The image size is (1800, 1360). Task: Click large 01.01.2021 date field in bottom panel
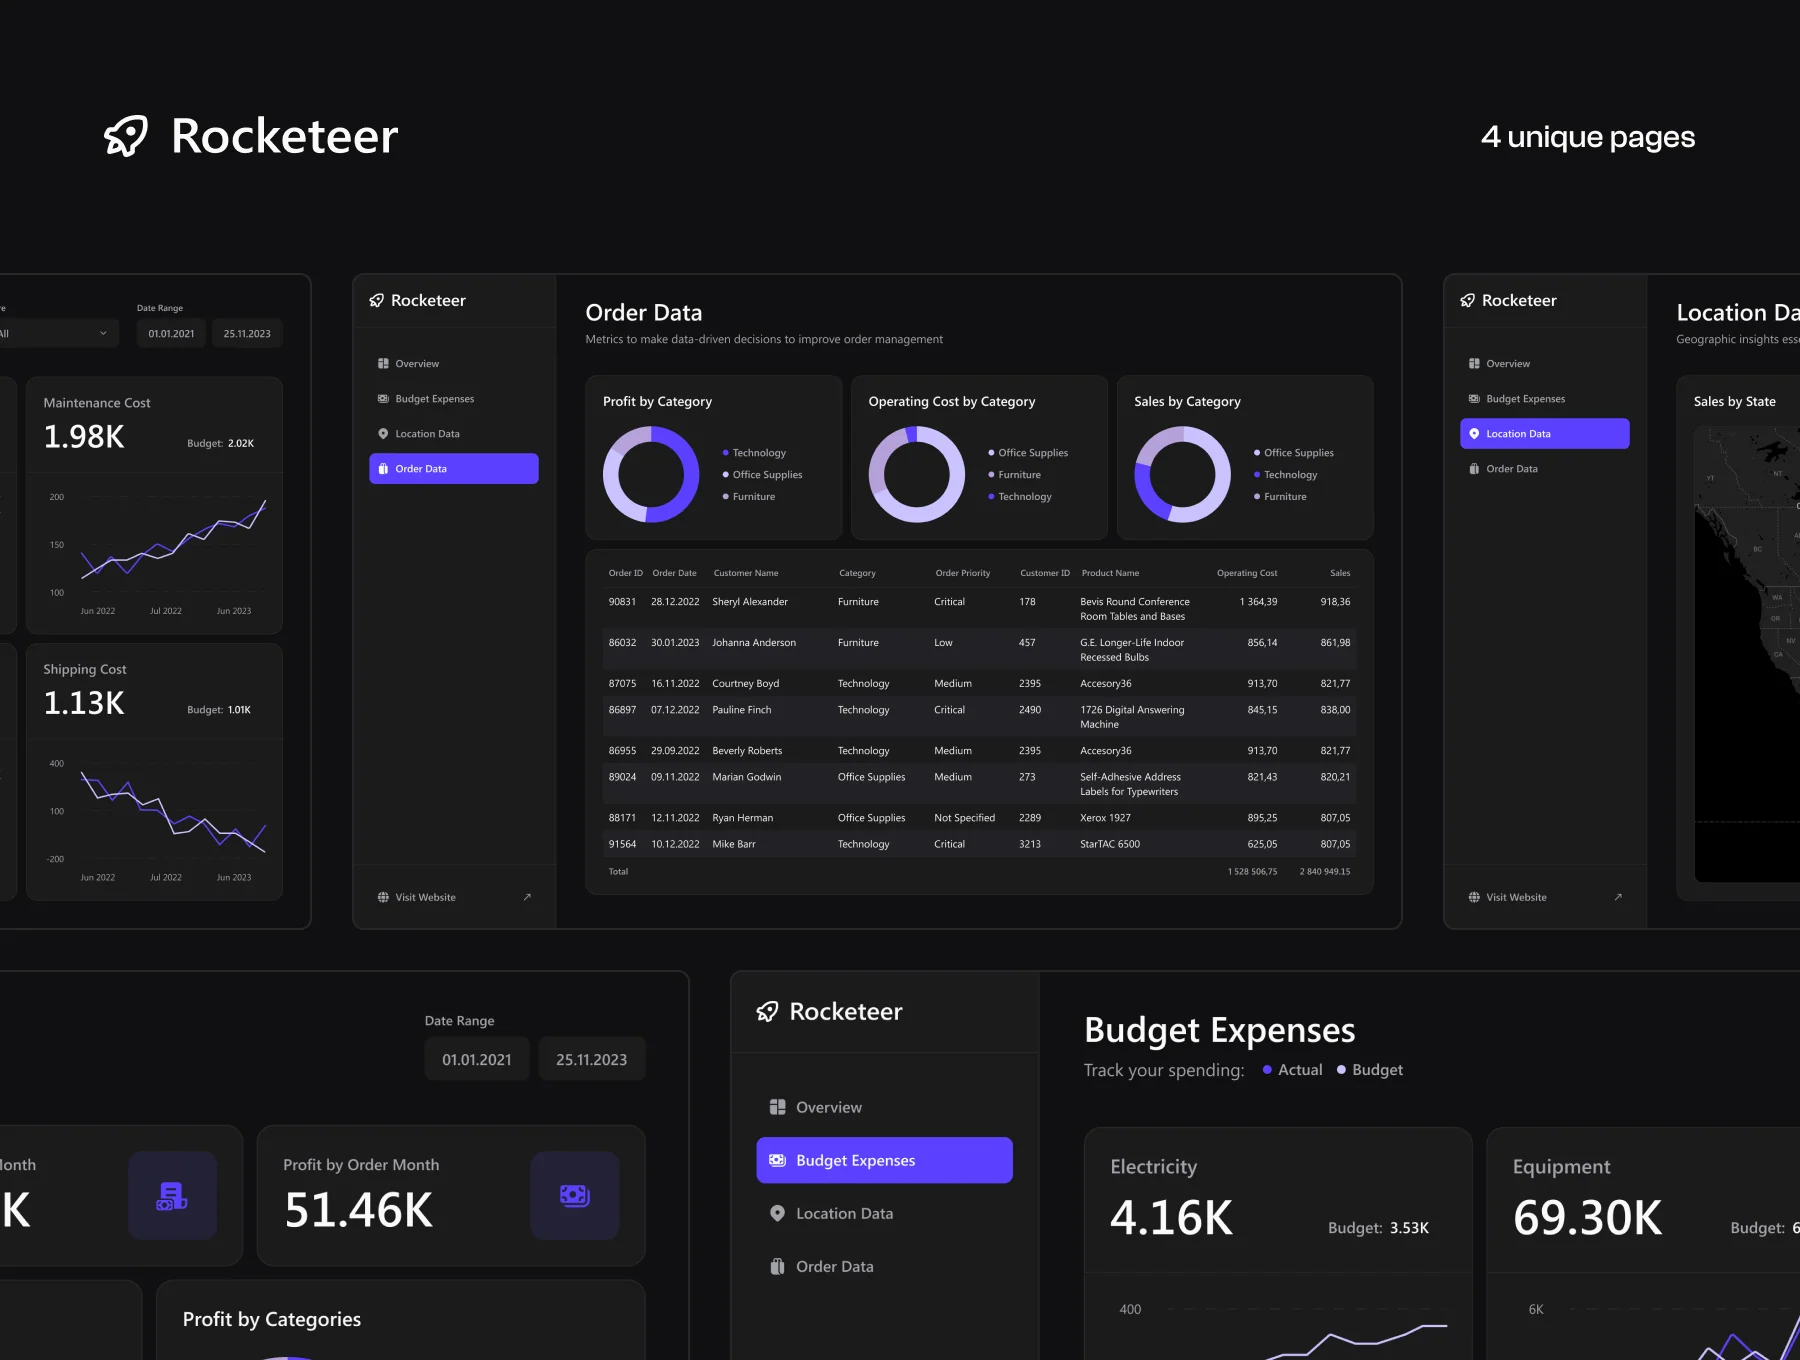tap(477, 1060)
